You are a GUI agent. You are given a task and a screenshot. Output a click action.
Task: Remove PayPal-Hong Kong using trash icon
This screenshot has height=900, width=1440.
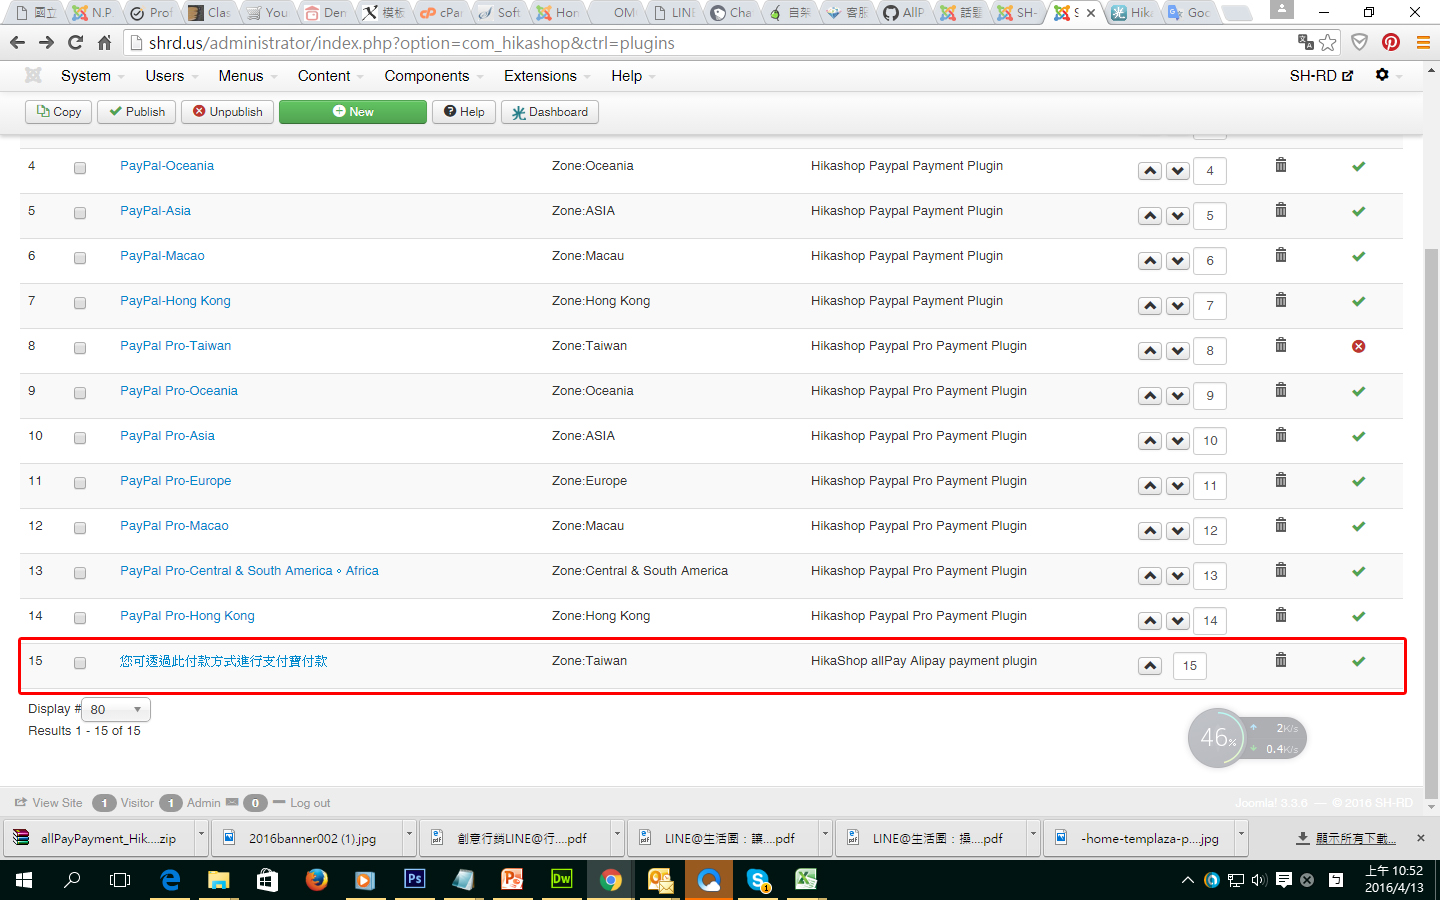[x=1281, y=300]
